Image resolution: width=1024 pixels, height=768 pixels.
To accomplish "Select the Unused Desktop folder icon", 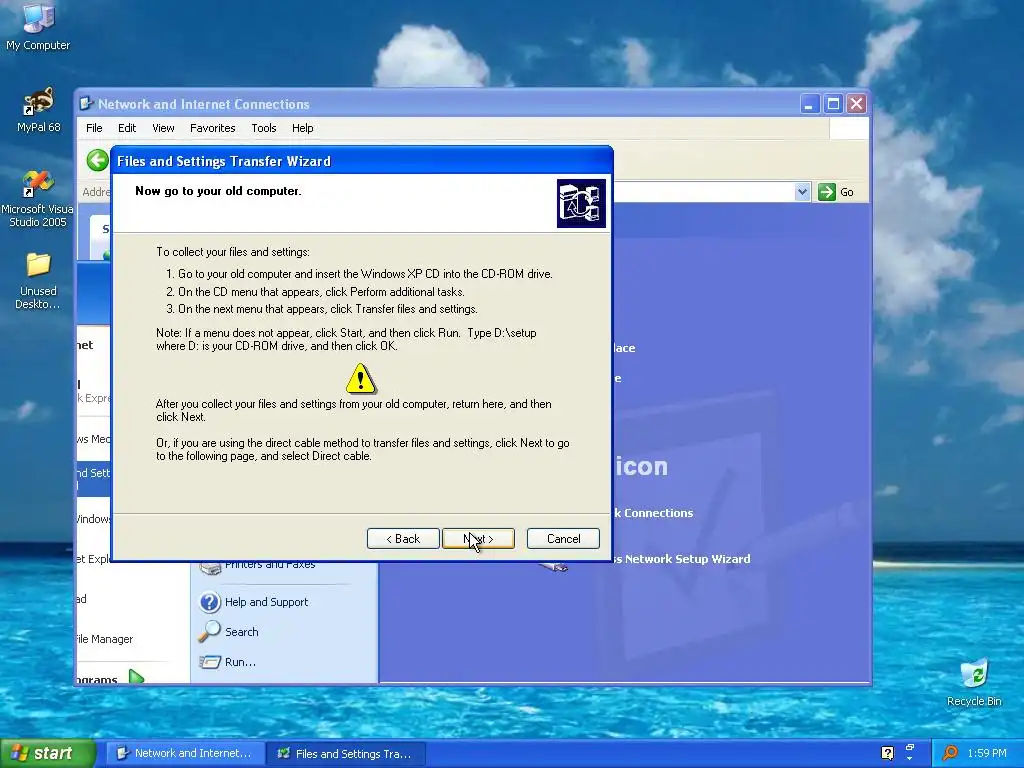I will pos(38,281).
